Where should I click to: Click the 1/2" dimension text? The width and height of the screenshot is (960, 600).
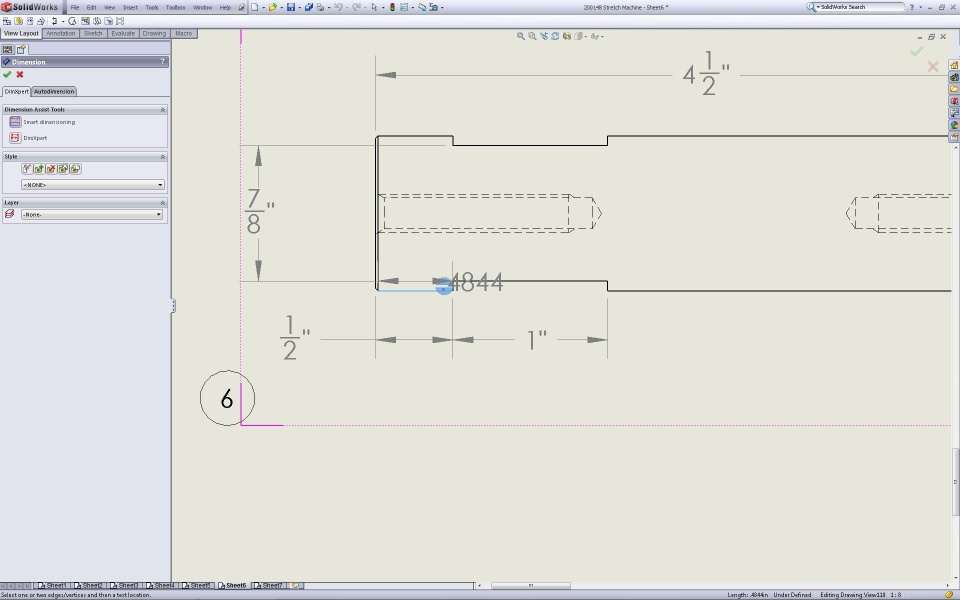coord(294,338)
